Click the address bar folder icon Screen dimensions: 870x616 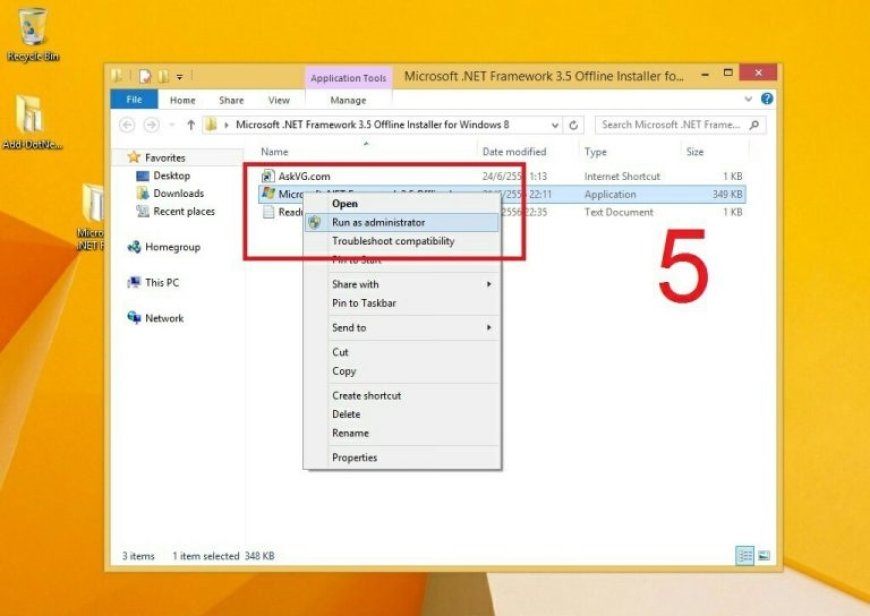click(211, 125)
